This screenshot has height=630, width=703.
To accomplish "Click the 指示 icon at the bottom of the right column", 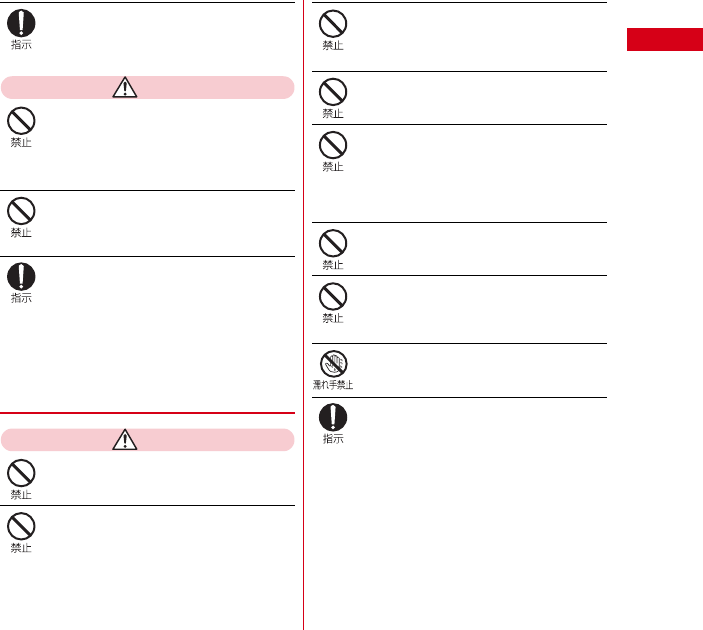I will 332,416.
